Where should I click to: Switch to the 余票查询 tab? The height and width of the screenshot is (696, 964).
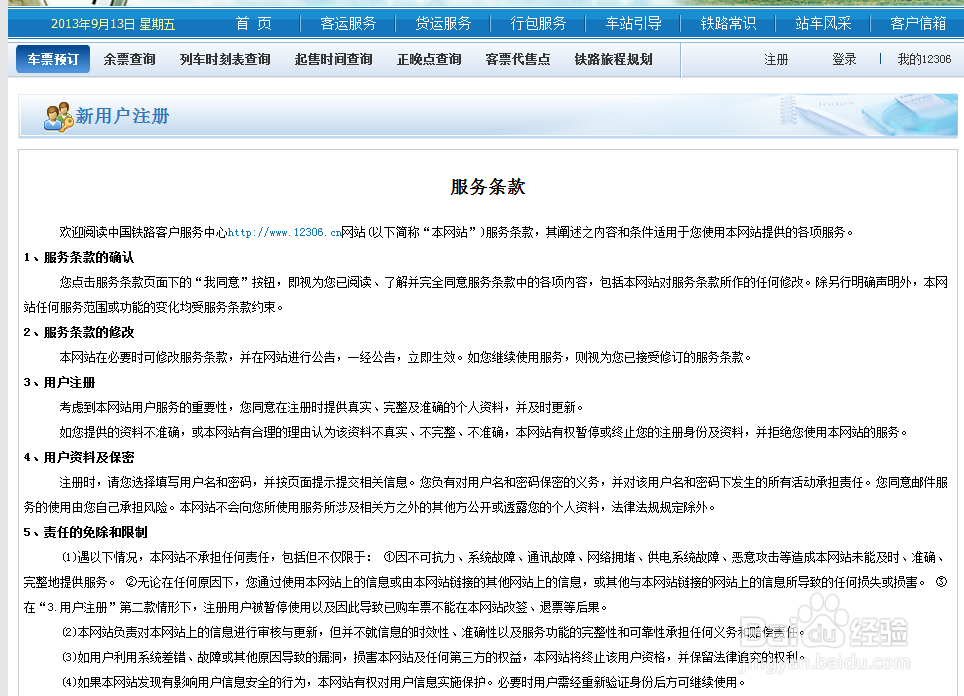click(129, 59)
